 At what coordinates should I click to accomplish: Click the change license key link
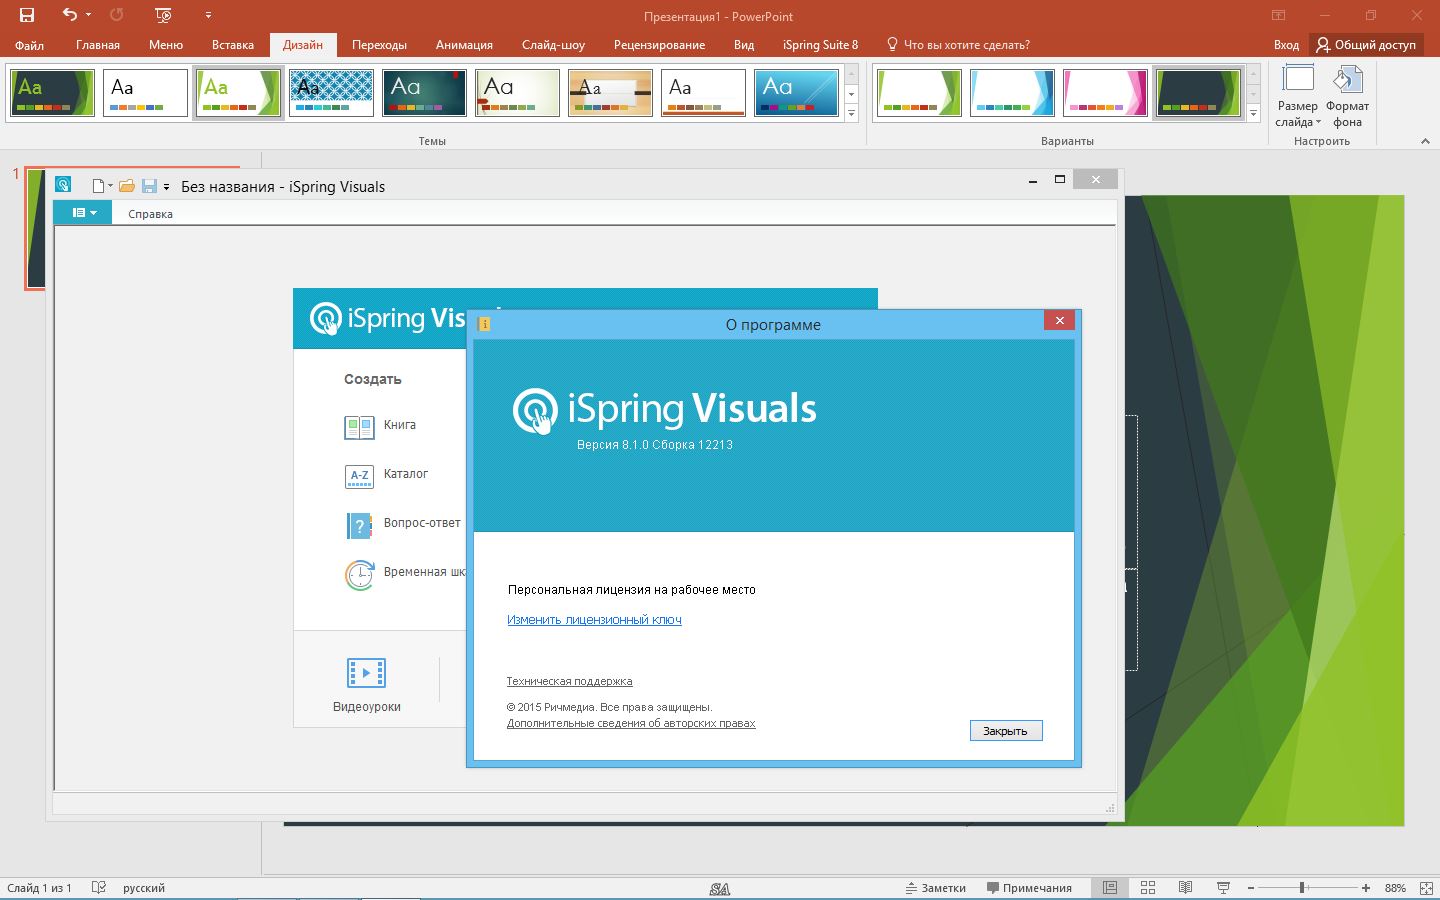tap(594, 620)
